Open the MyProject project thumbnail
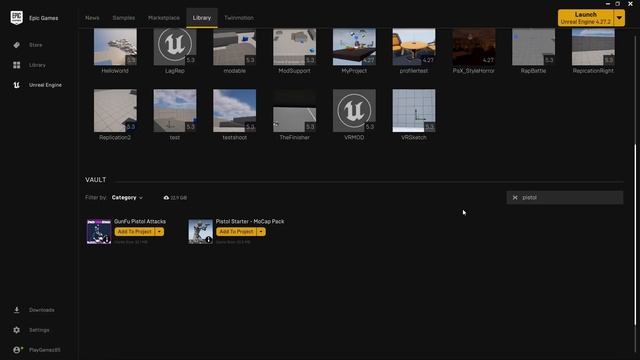The height and width of the screenshot is (360, 640). [x=354, y=47]
